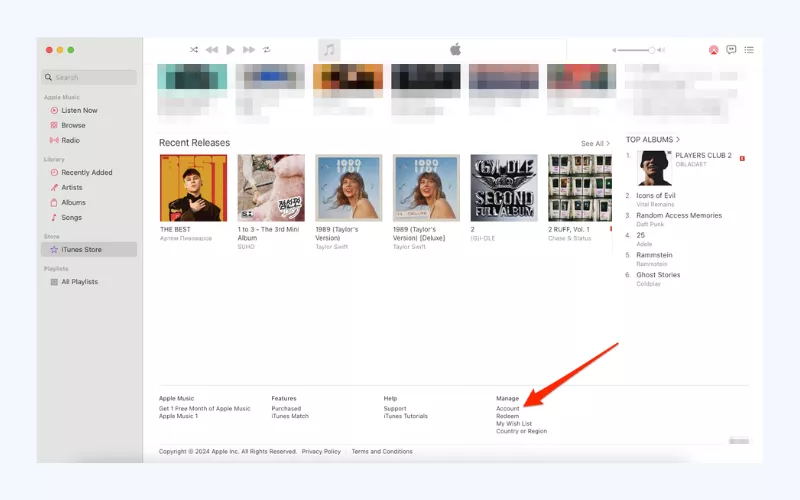Click the Apple logo in the toolbar
800x500 pixels.
click(456, 49)
